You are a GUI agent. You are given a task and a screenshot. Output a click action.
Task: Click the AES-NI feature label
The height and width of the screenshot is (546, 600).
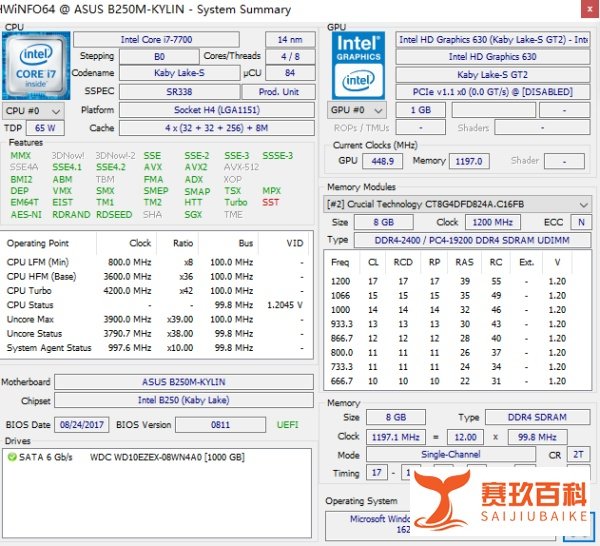[x=26, y=215]
